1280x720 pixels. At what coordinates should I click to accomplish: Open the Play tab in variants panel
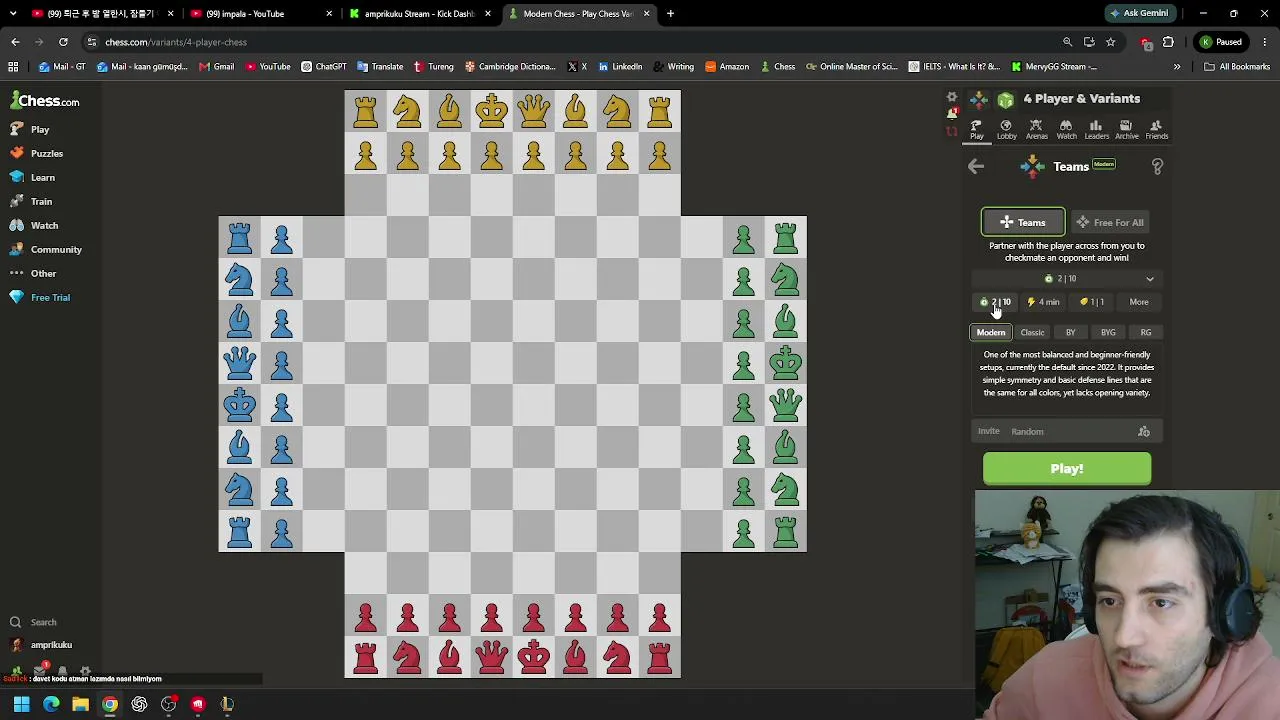point(976,130)
